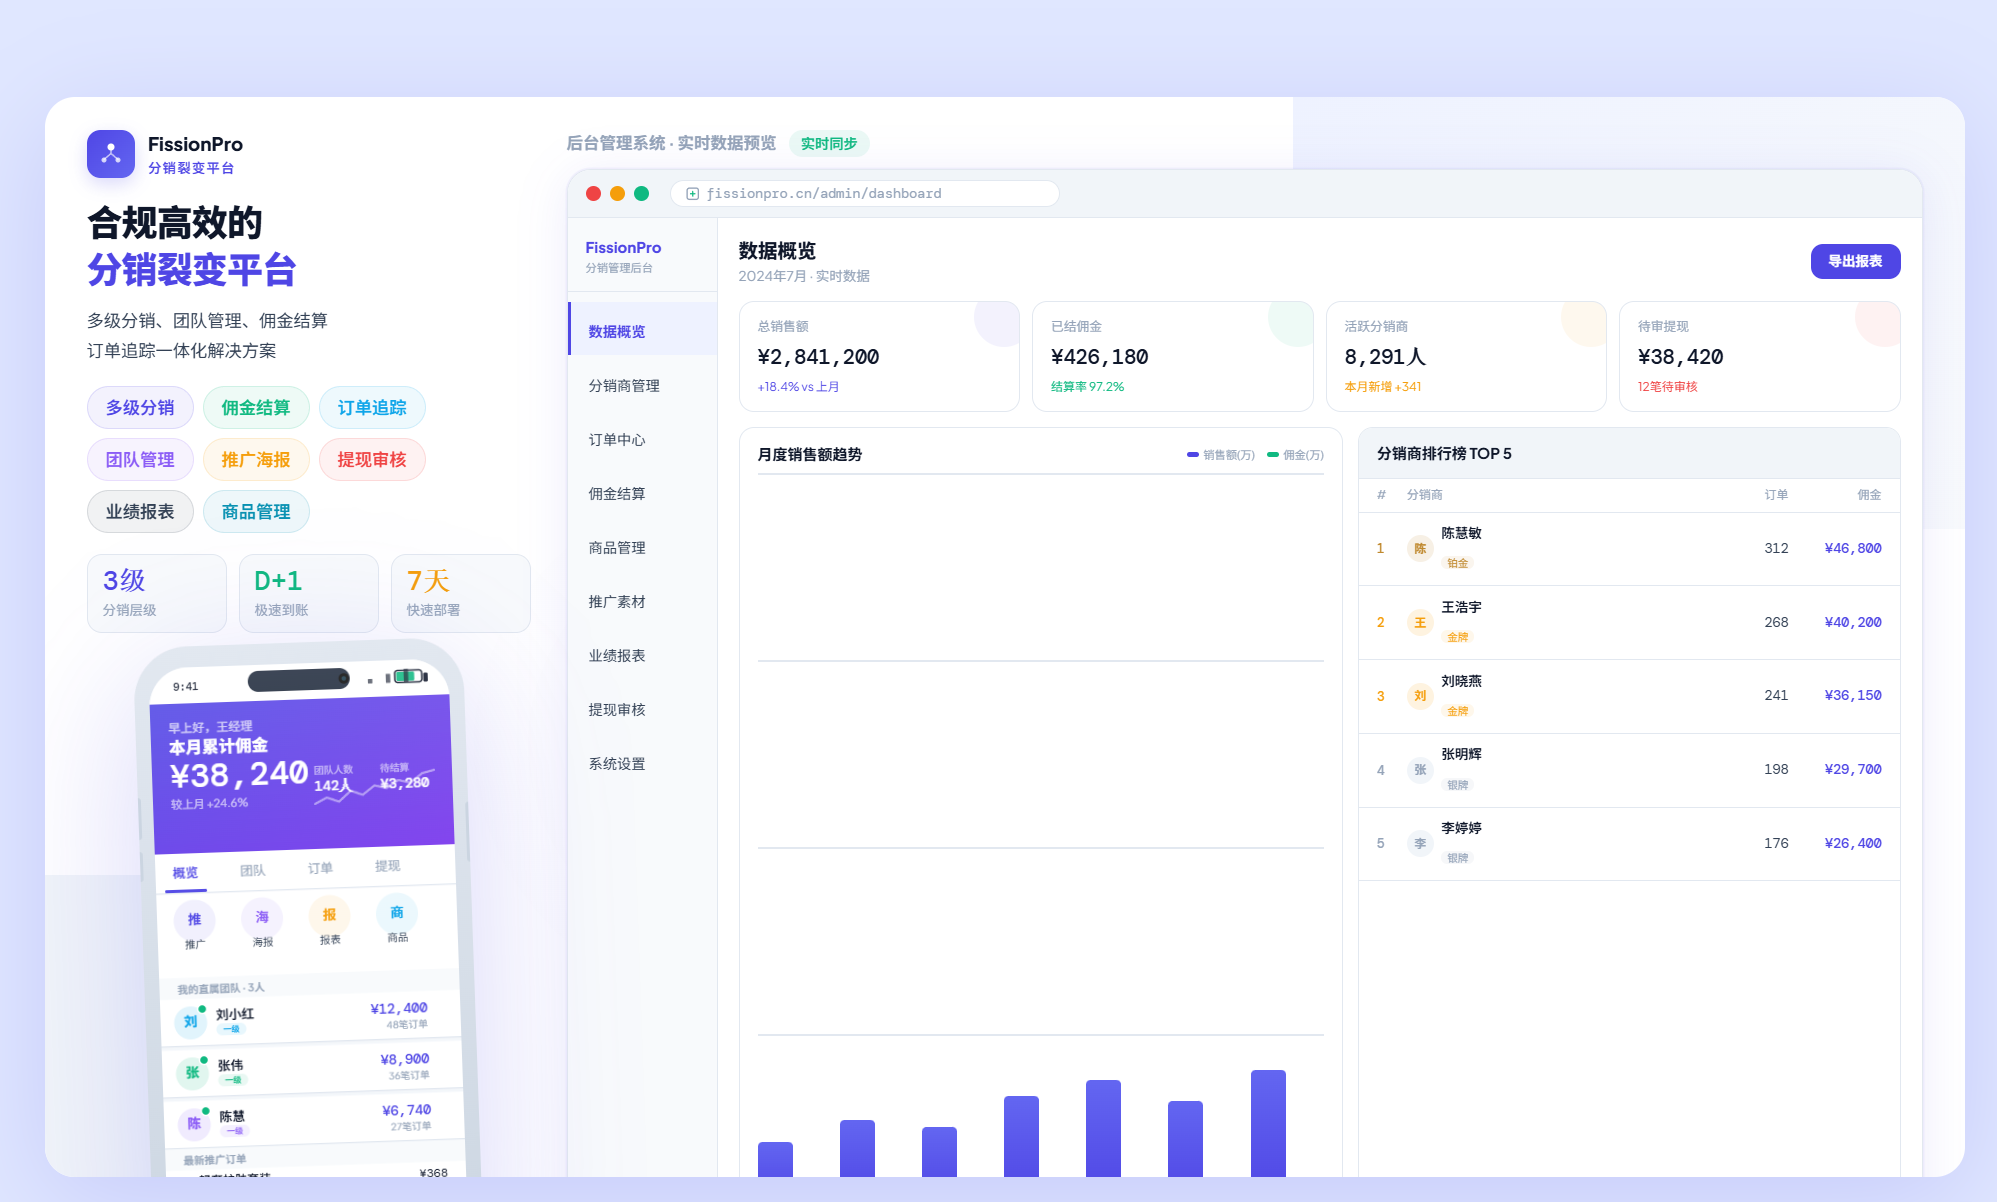Click the green window maximize dot

tap(641, 194)
